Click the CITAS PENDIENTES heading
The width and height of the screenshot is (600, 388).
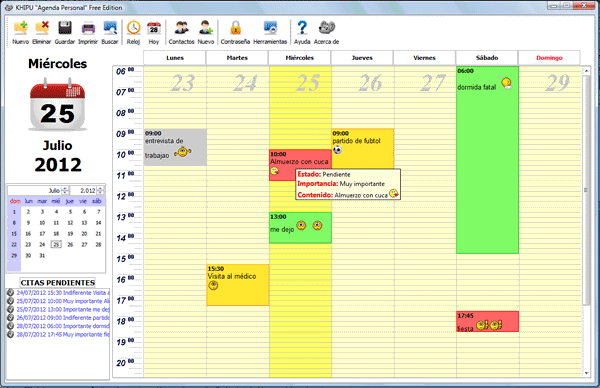click(58, 282)
